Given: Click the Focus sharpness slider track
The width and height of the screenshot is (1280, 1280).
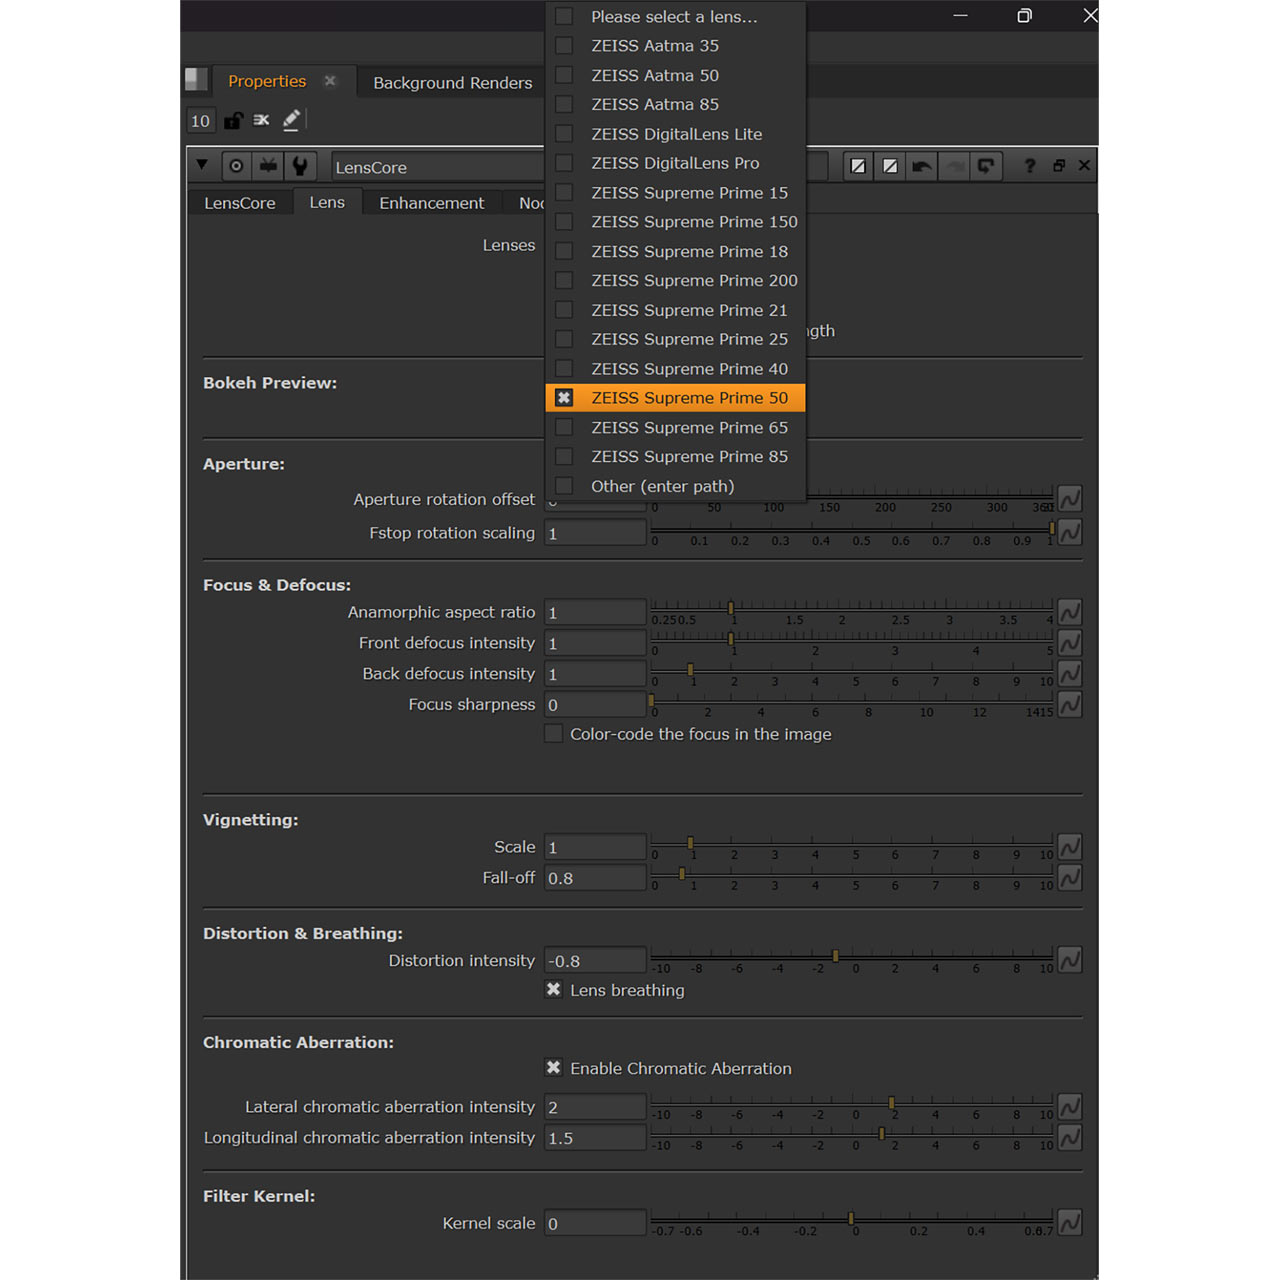Looking at the screenshot, I should 852,704.
